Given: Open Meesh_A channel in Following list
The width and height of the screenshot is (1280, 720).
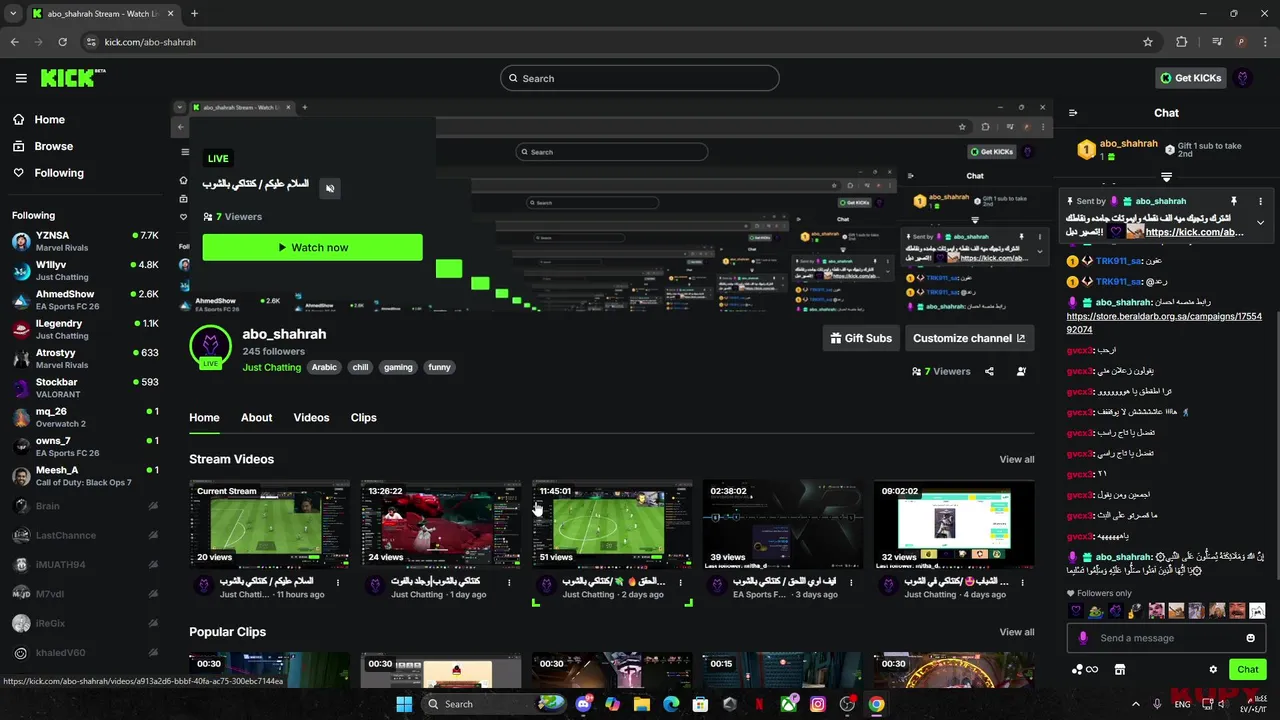Looking at the screenshot, I should point(85,476).
